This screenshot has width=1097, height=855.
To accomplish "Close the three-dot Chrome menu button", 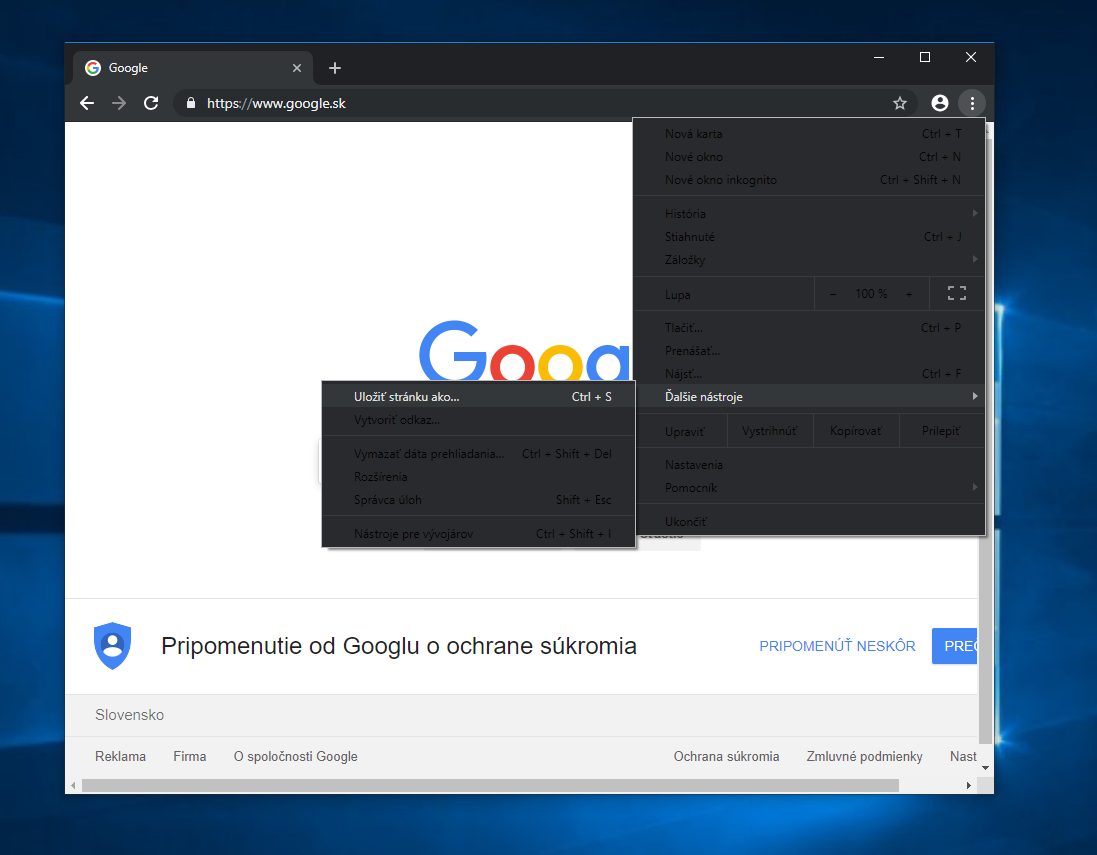I will tap(972, 104).
